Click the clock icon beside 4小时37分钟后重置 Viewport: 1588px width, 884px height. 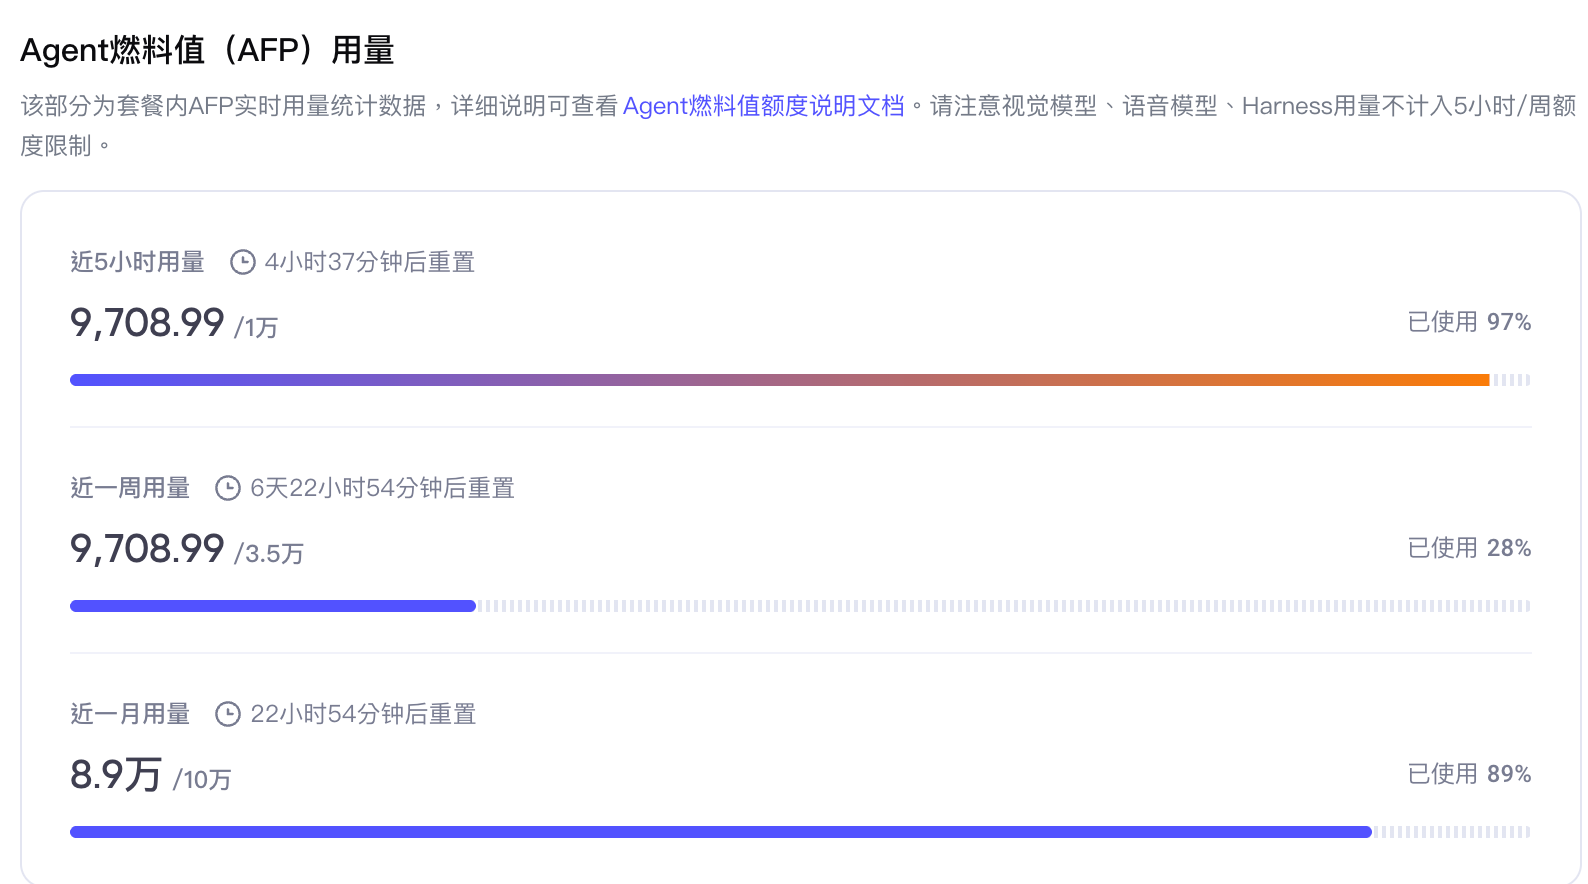click(x=243, y=262)
